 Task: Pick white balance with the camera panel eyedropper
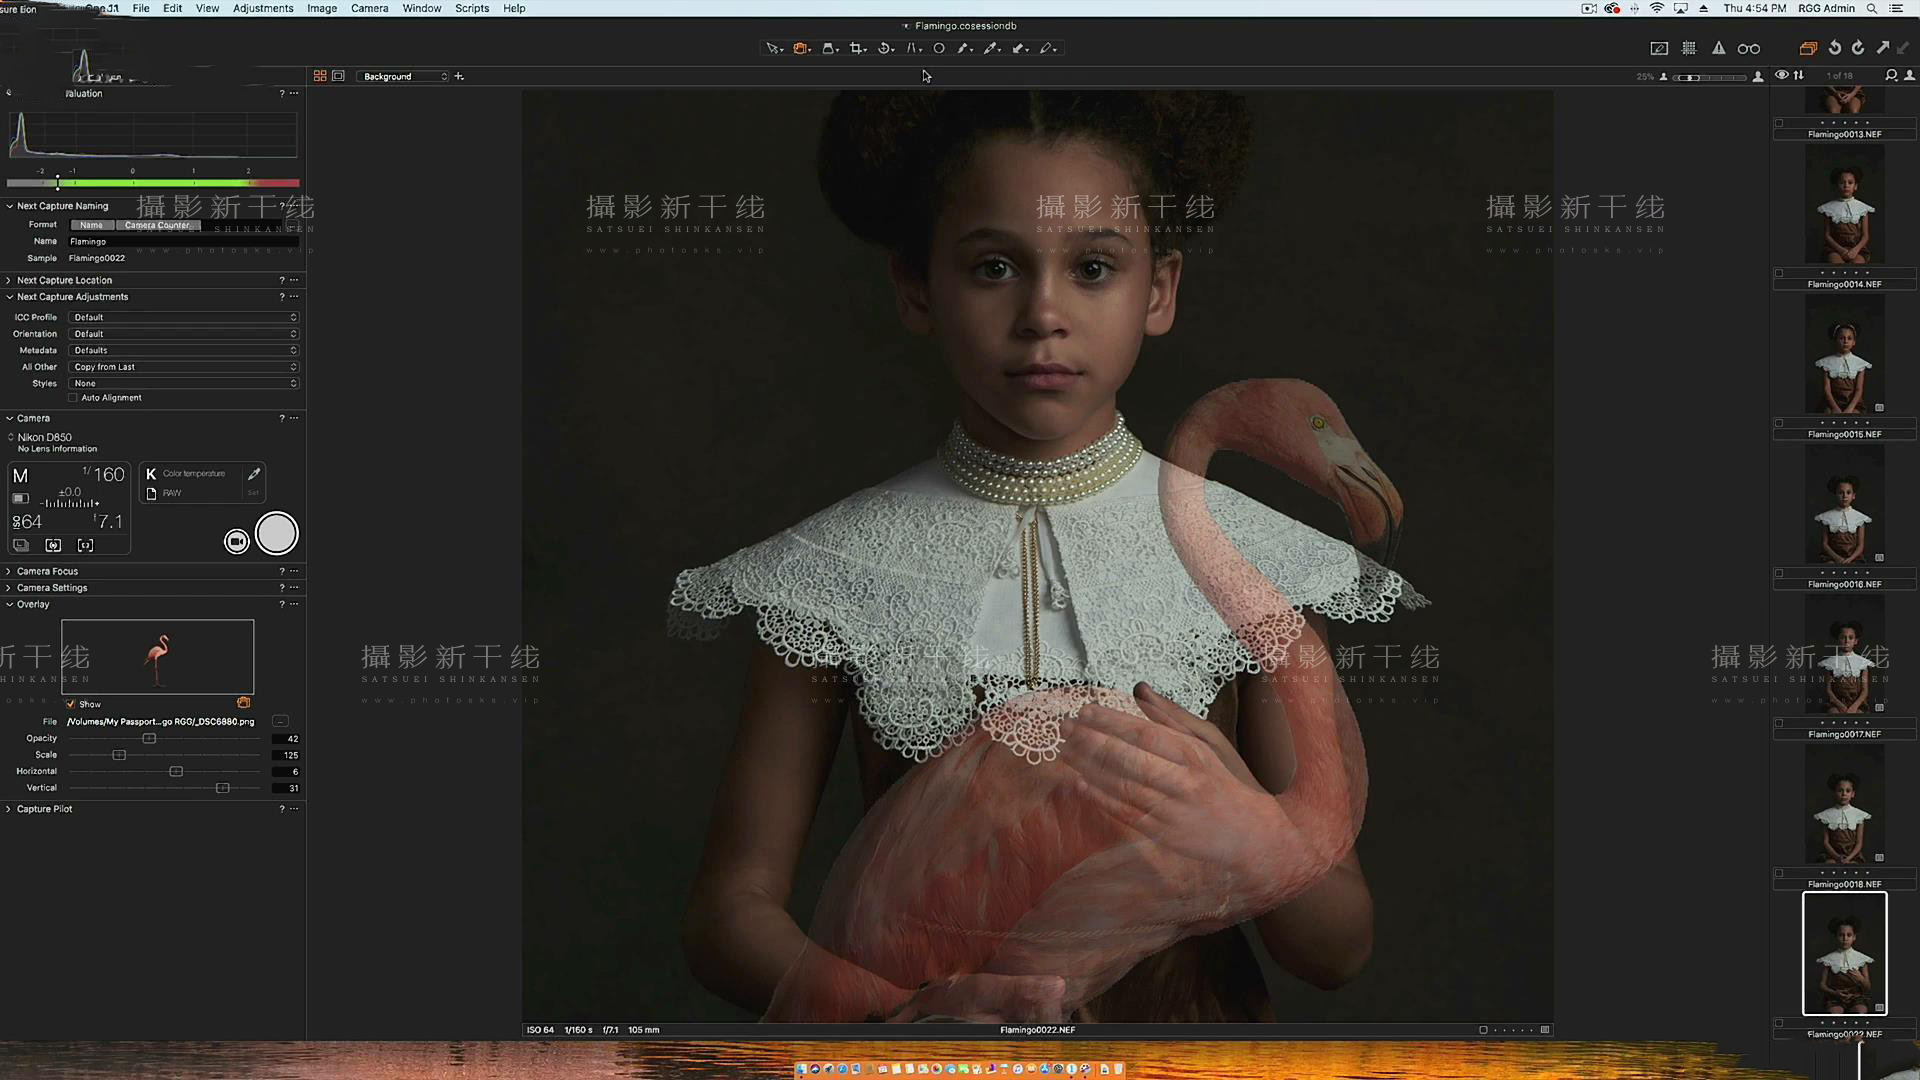(x=254, y=474)
